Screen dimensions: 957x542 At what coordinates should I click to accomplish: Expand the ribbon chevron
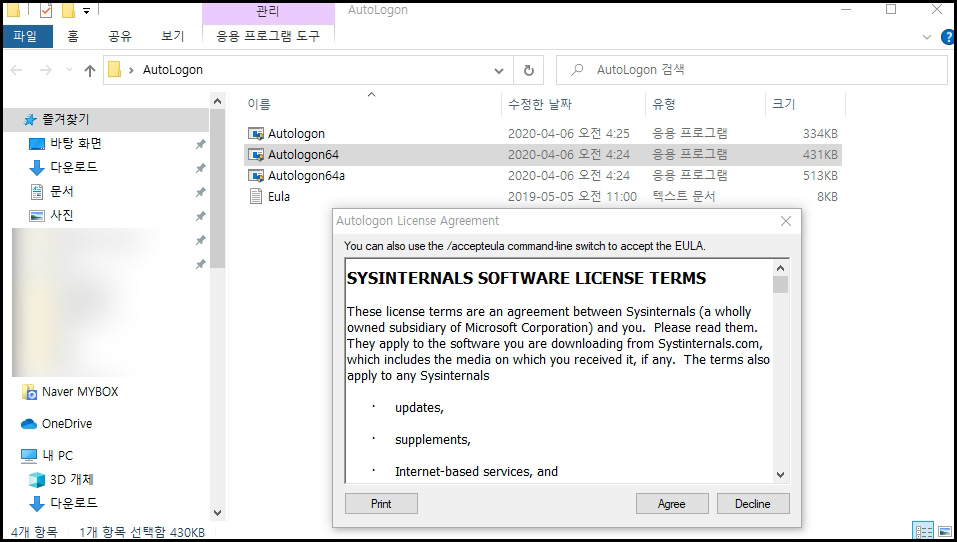point(926,37)
